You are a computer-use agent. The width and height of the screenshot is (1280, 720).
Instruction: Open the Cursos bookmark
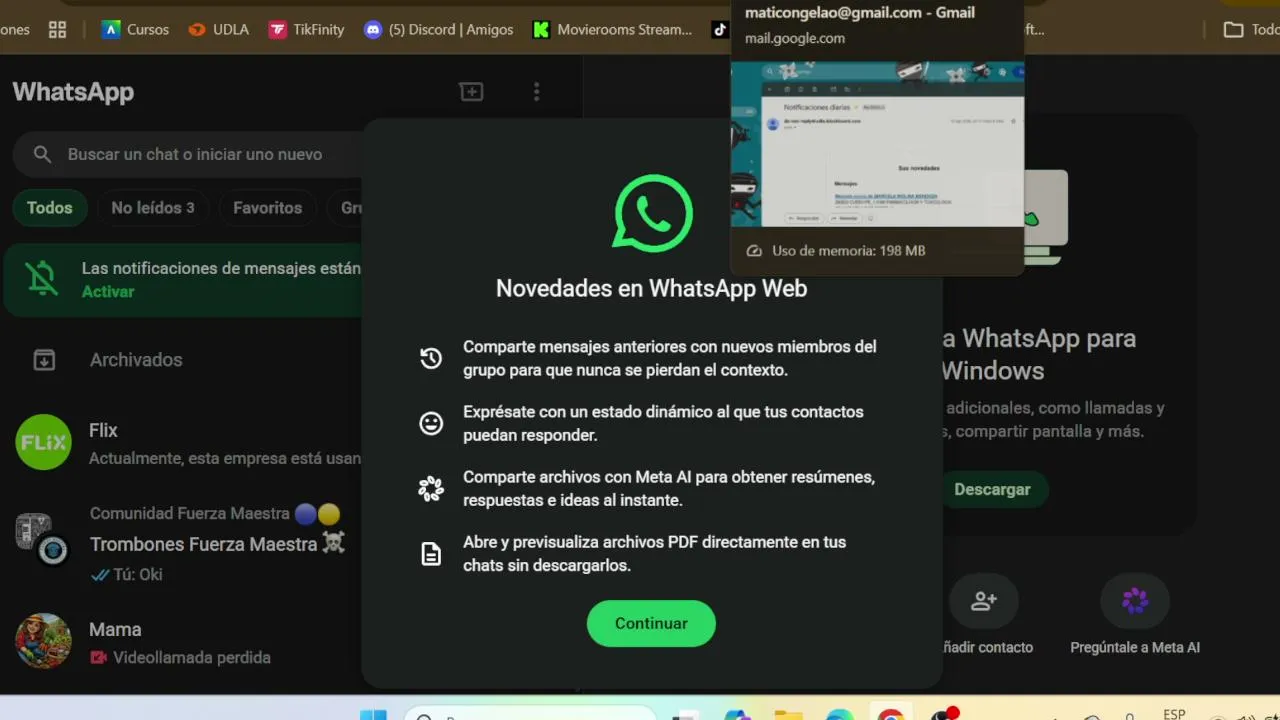tap(136, 29)
